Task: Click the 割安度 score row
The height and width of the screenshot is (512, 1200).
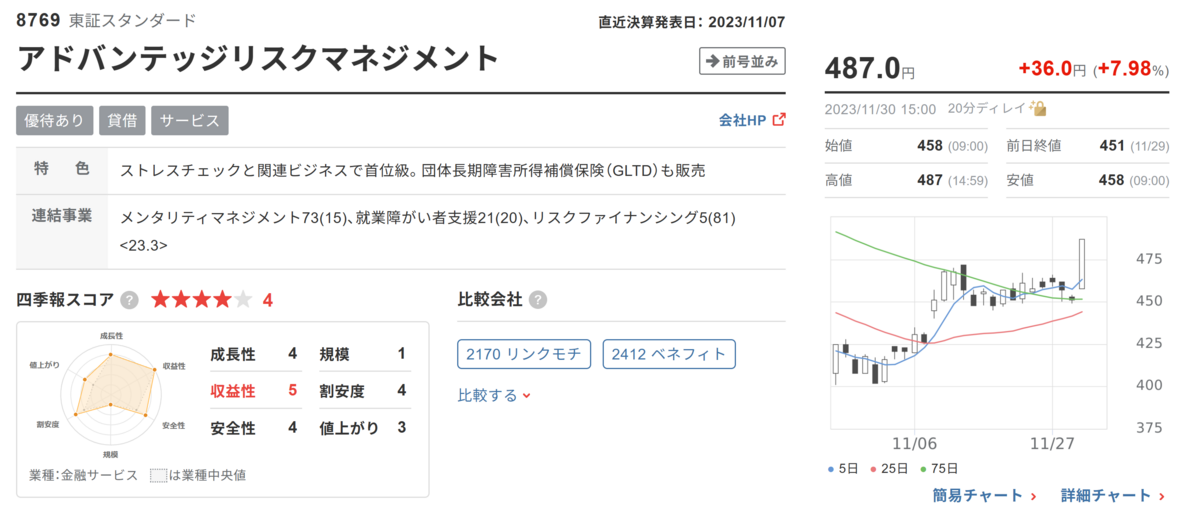Action: pyautogui.click(x=363, y=390)
